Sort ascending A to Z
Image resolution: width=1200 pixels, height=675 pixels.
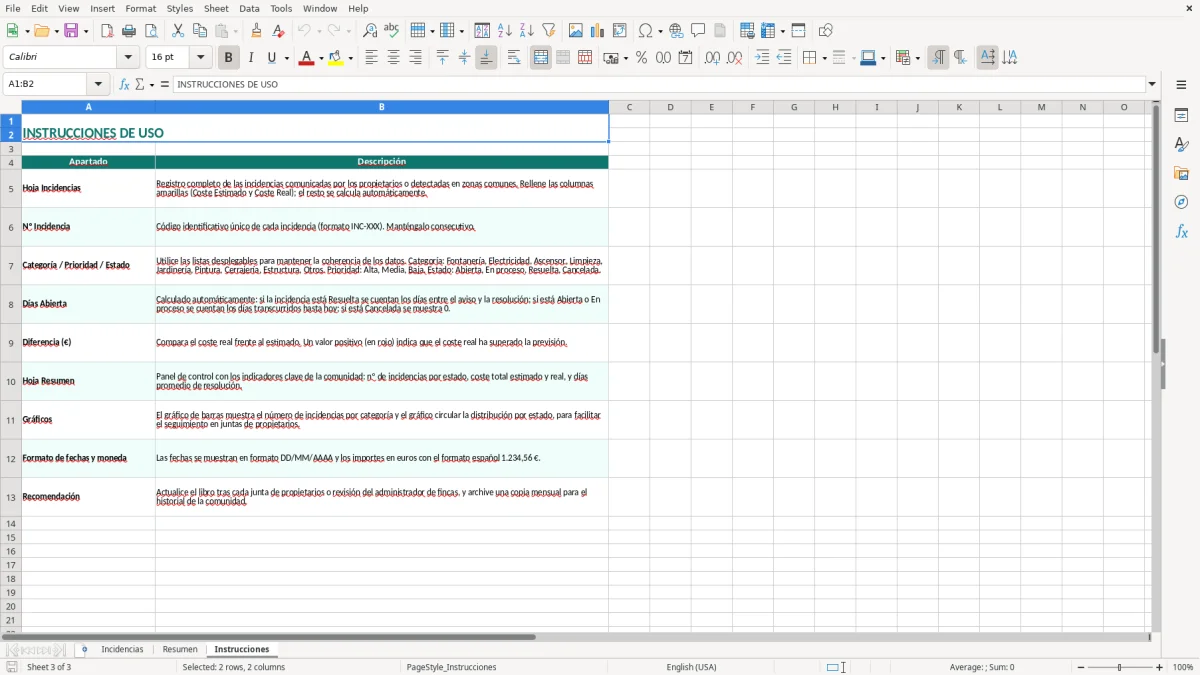click(505, 31)
